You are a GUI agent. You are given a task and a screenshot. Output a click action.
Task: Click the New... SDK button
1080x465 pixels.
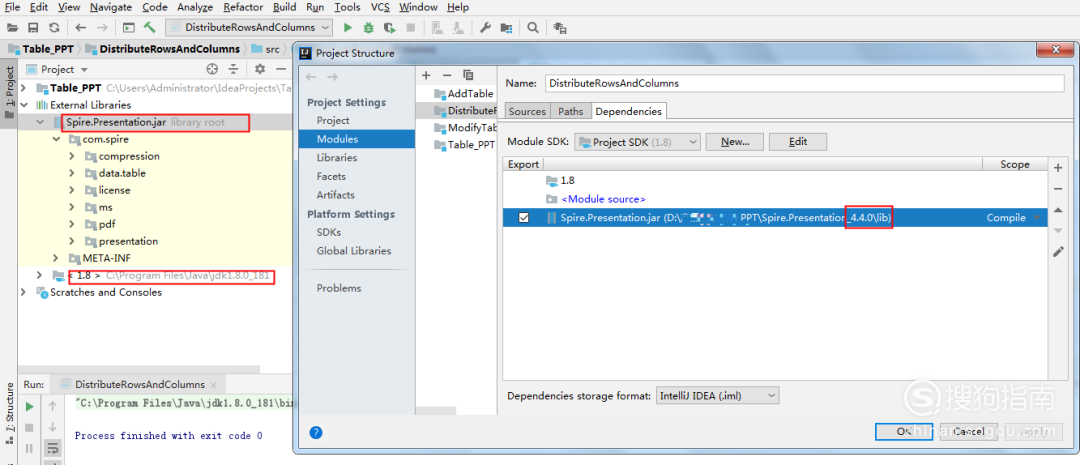click(x=735, y=142)
